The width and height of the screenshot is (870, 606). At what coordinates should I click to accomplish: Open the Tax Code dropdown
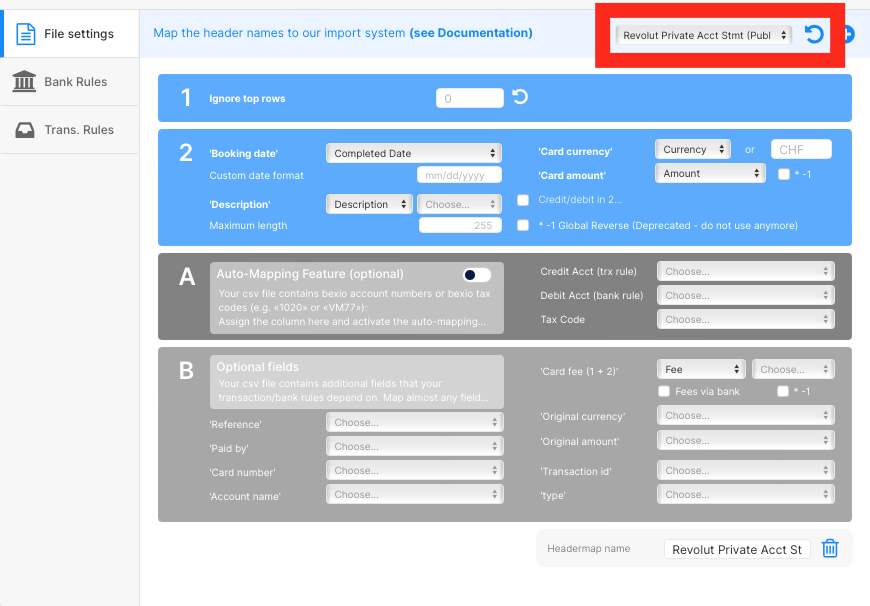pyautogui.click(x=745, y=320)
